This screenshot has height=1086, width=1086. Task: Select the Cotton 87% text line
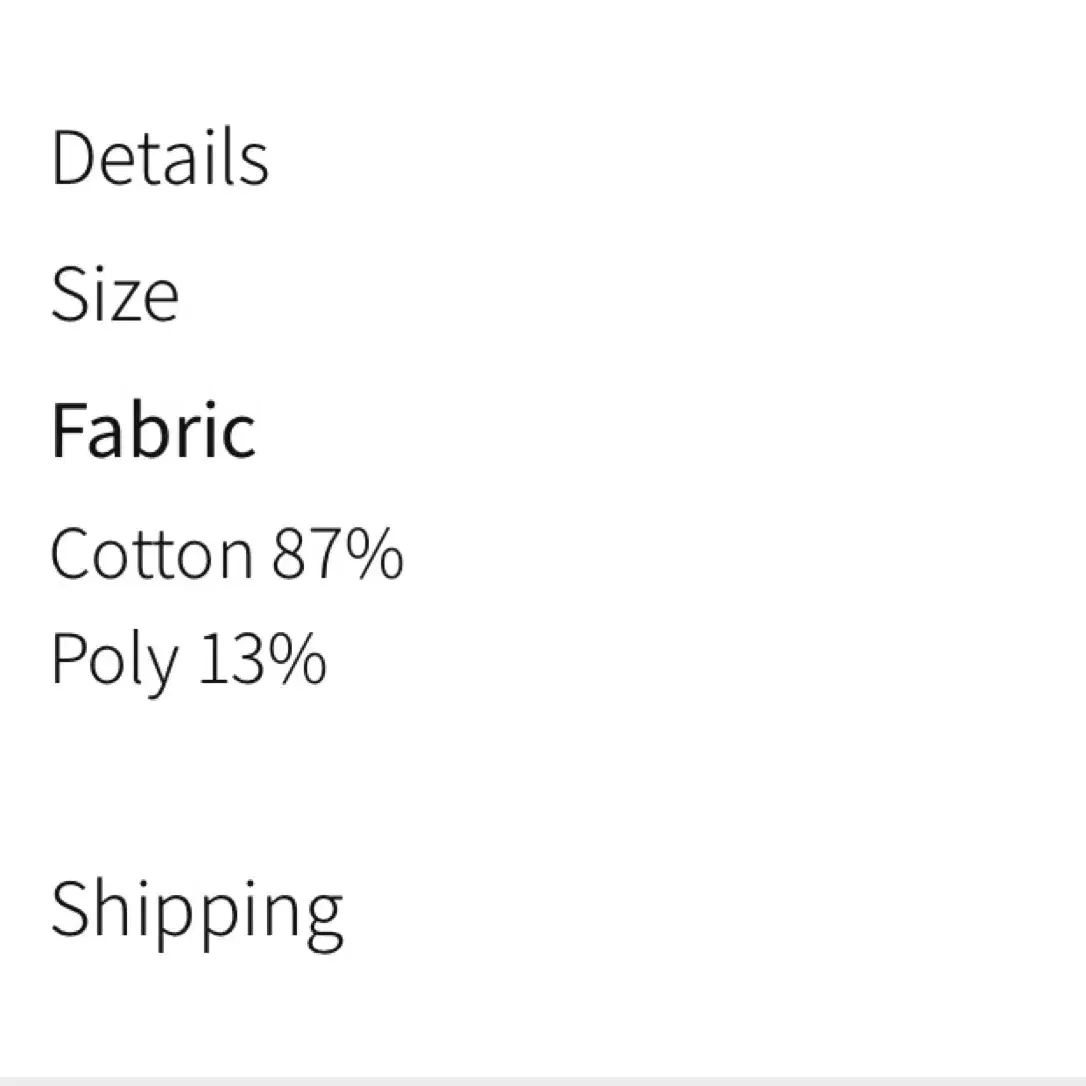[227, 553]
